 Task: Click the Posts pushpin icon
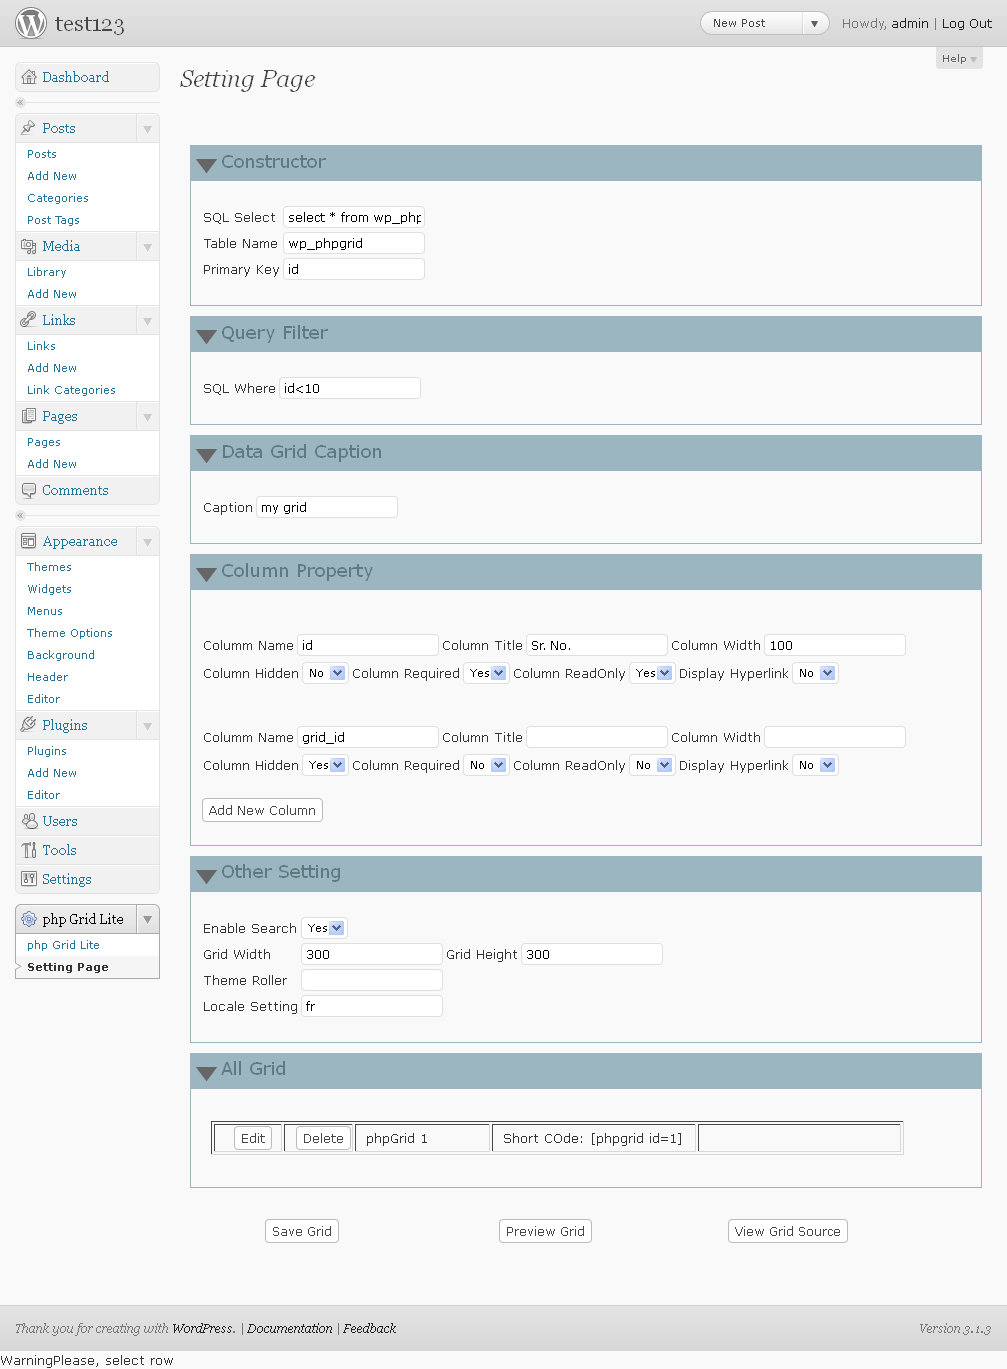29,128
